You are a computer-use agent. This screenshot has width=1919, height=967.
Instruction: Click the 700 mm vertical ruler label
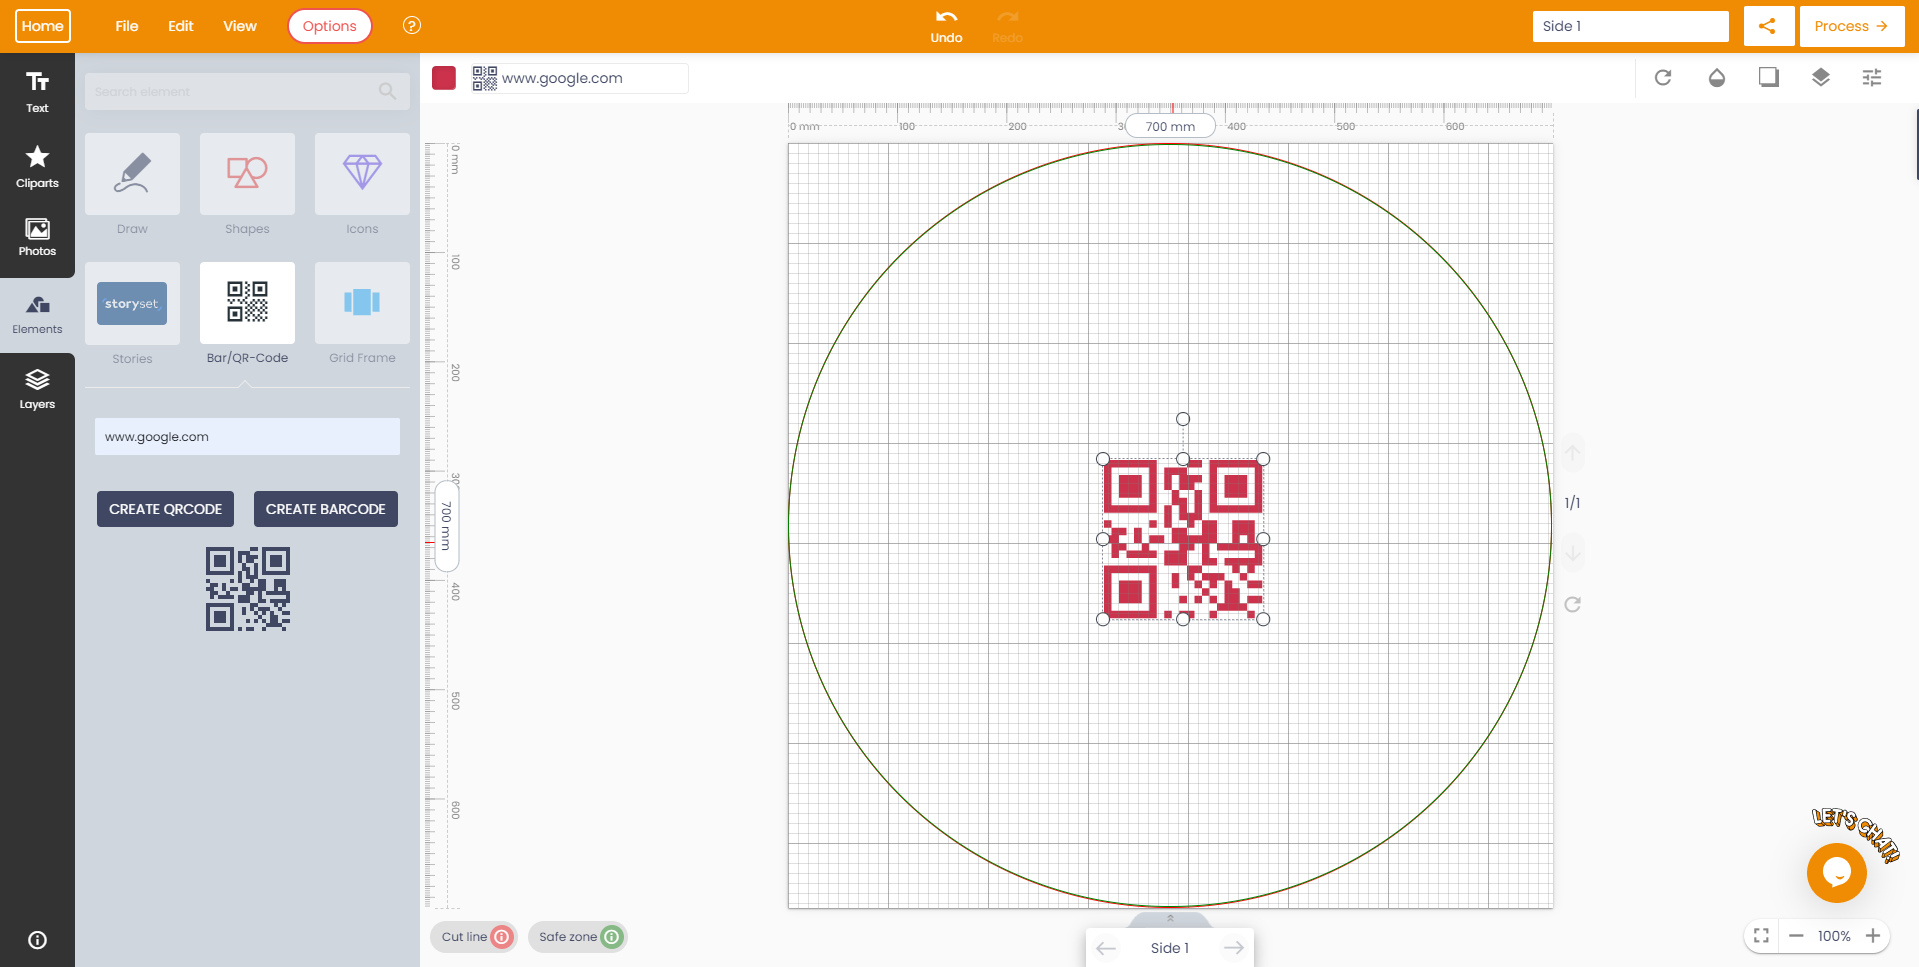coord(447,526)
